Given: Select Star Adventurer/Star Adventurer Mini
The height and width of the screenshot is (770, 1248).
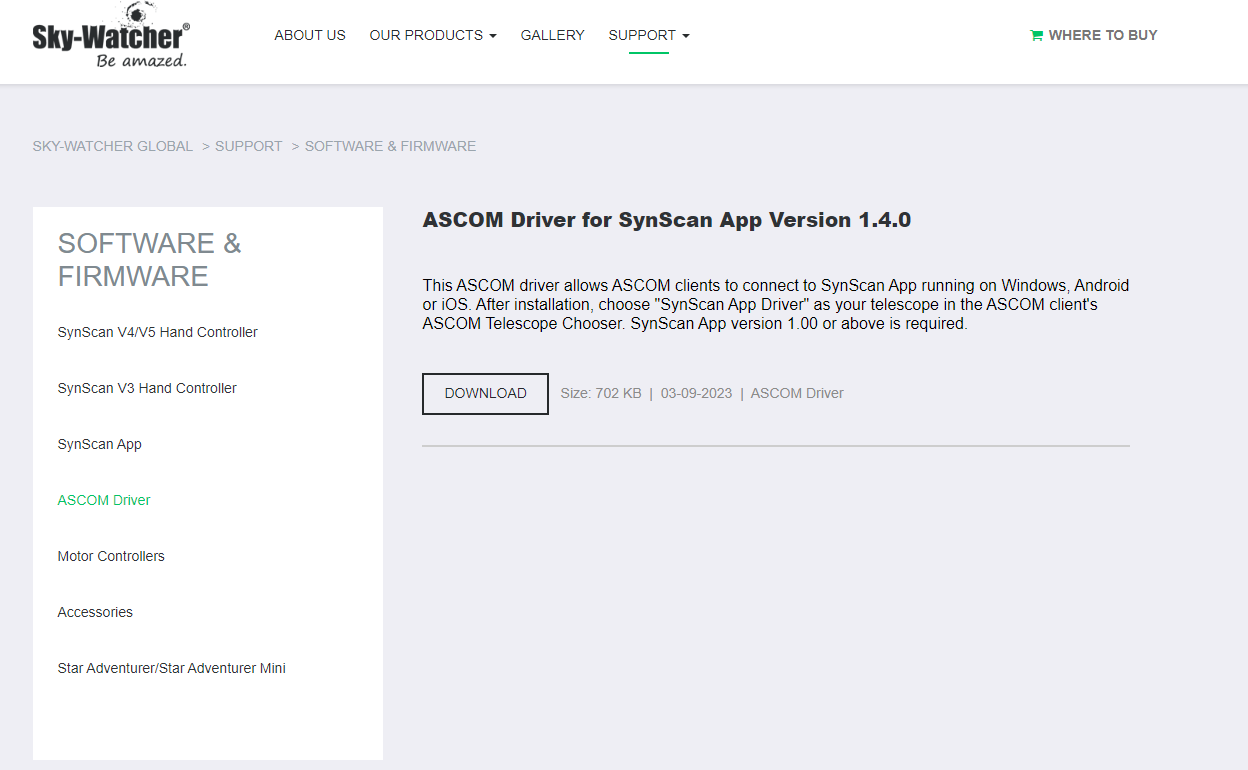Looking at the screenshot, I should (x=172, y=668).
